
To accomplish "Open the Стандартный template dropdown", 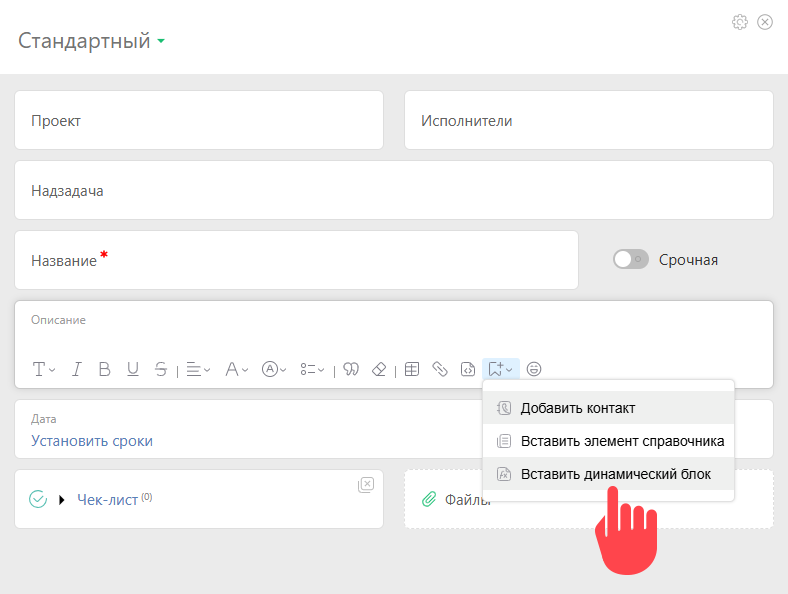I will pyautogui.click(x=91, y=41).
